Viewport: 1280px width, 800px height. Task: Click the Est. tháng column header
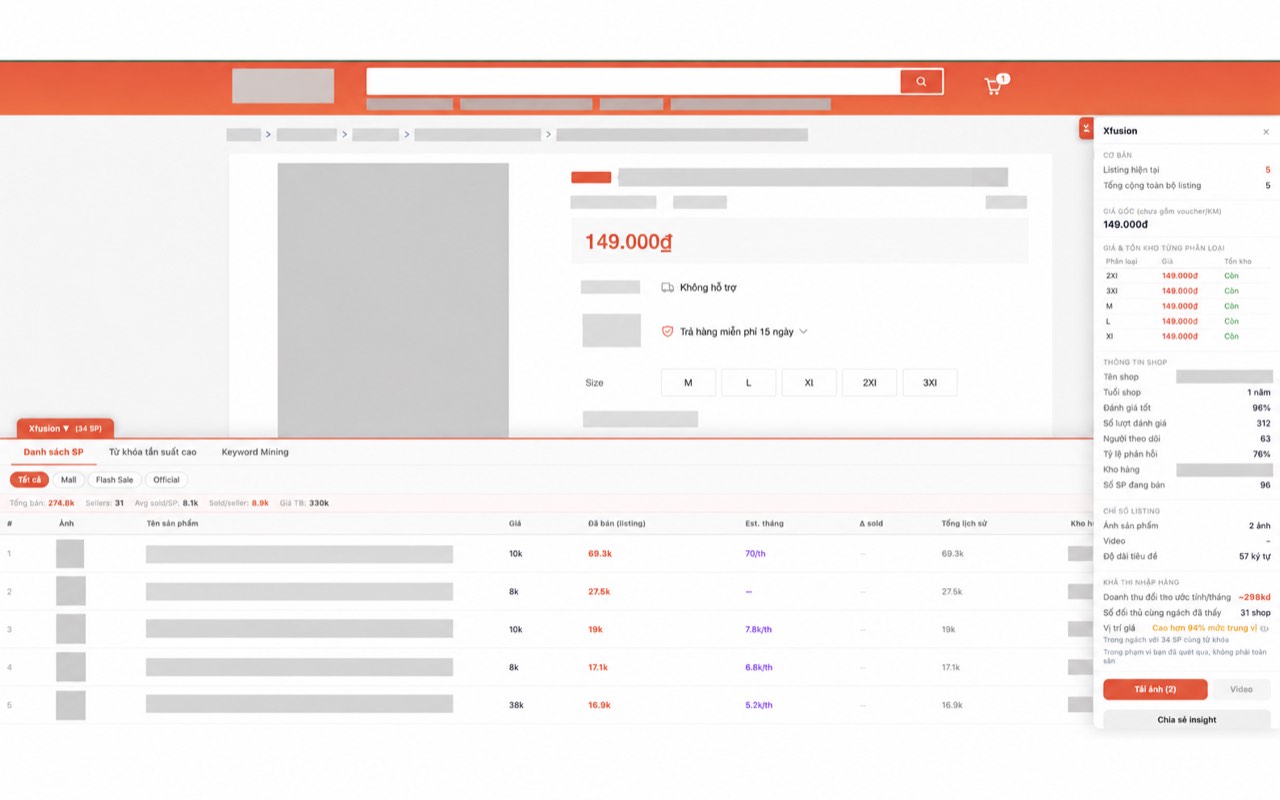[765, 523]
